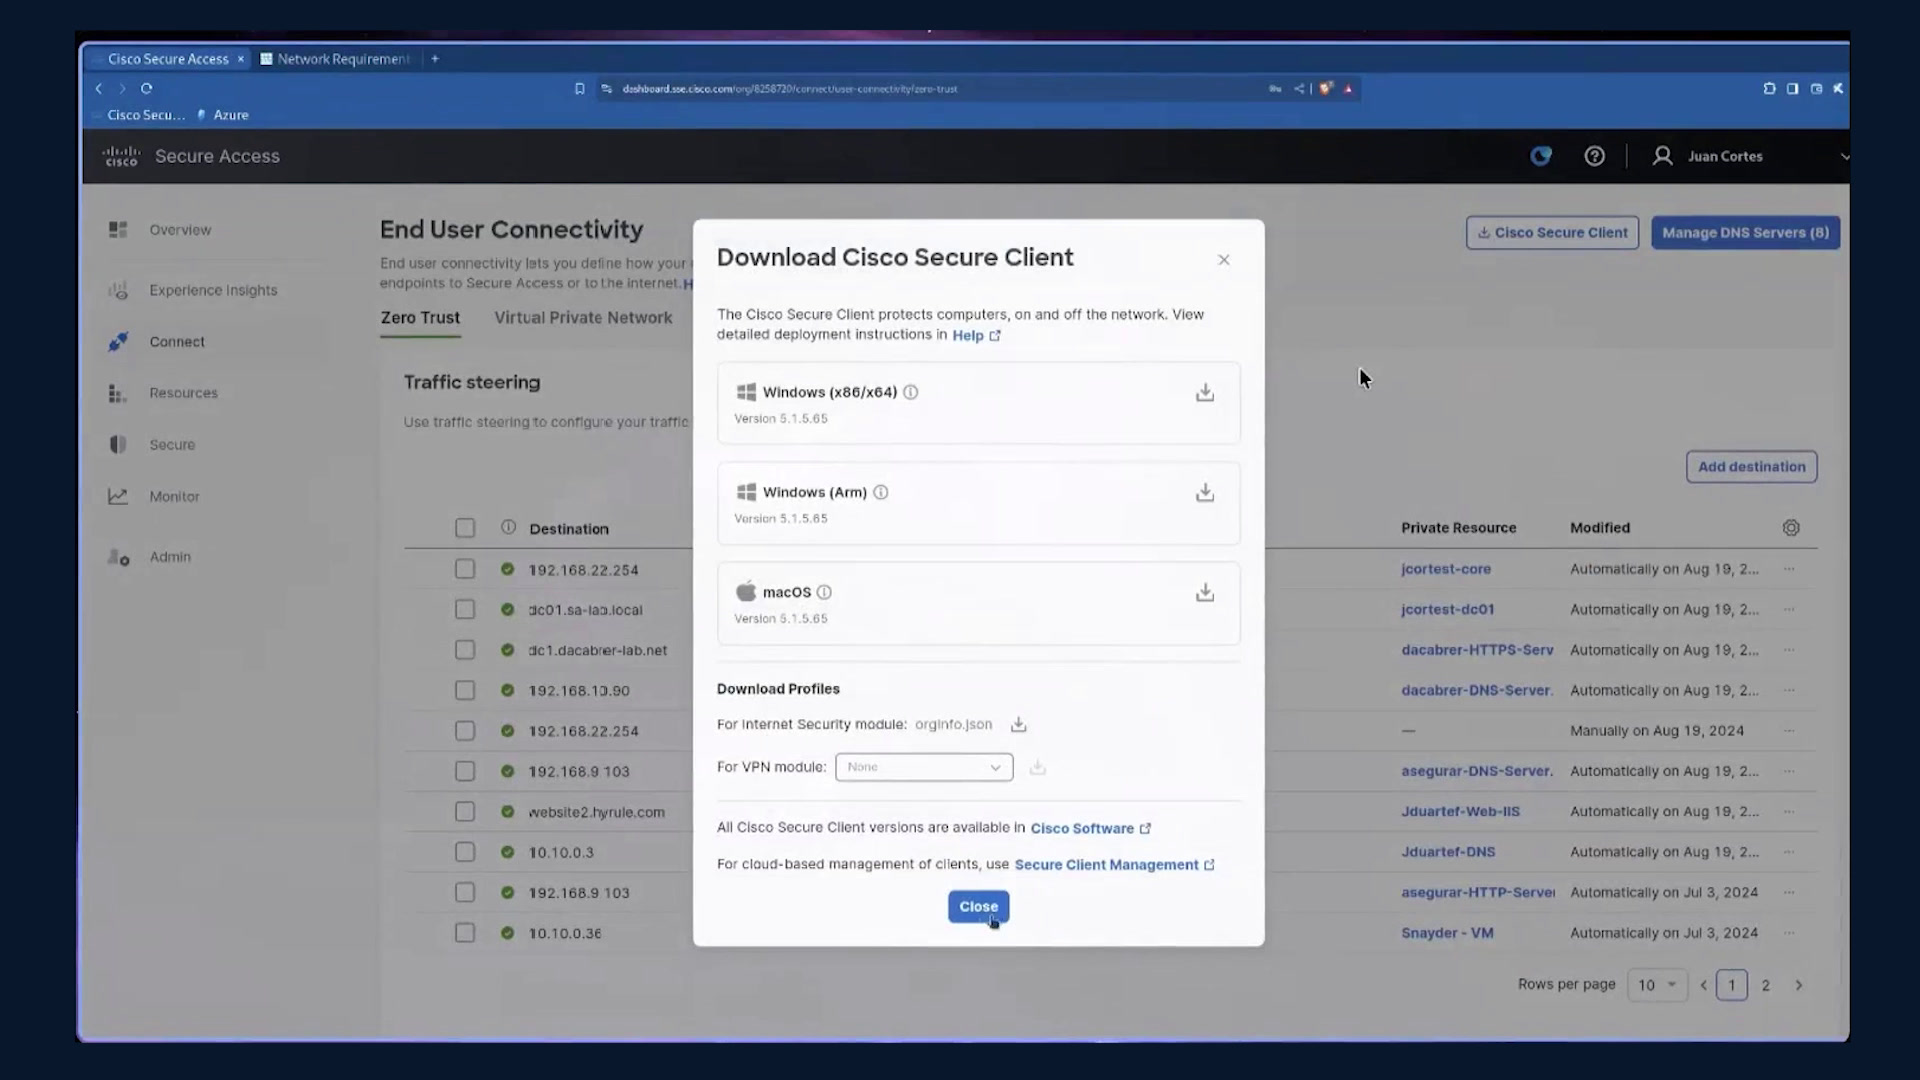This screenshot has height=1080, width=1920.
Task: Open the help question mark icon
Action: 1595,156
